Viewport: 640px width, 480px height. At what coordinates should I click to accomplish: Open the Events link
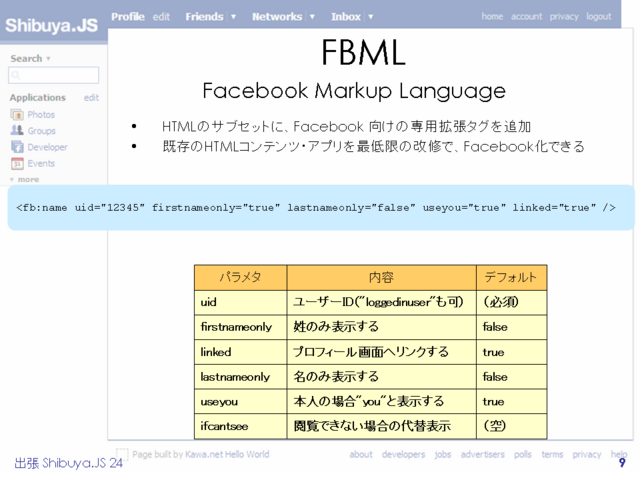(x=41, y=163)
